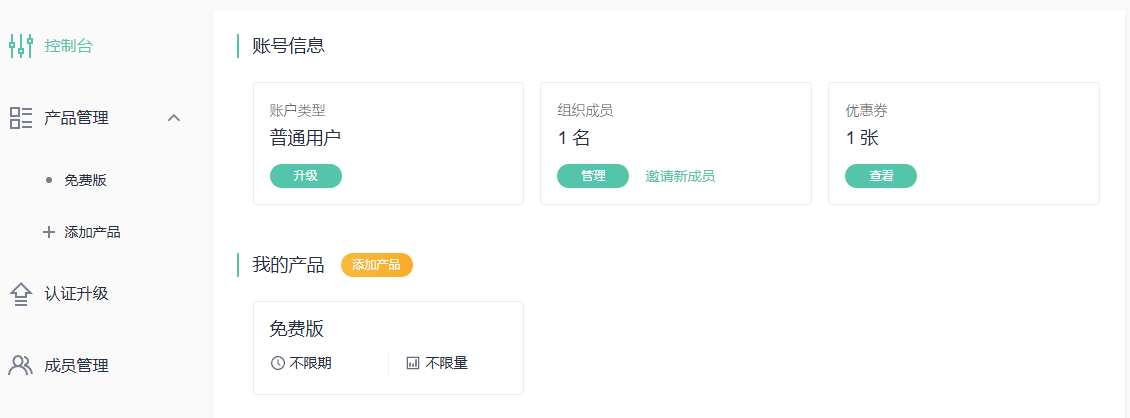Click the 控制台 dashboard sliders icon

pos(21,46)
